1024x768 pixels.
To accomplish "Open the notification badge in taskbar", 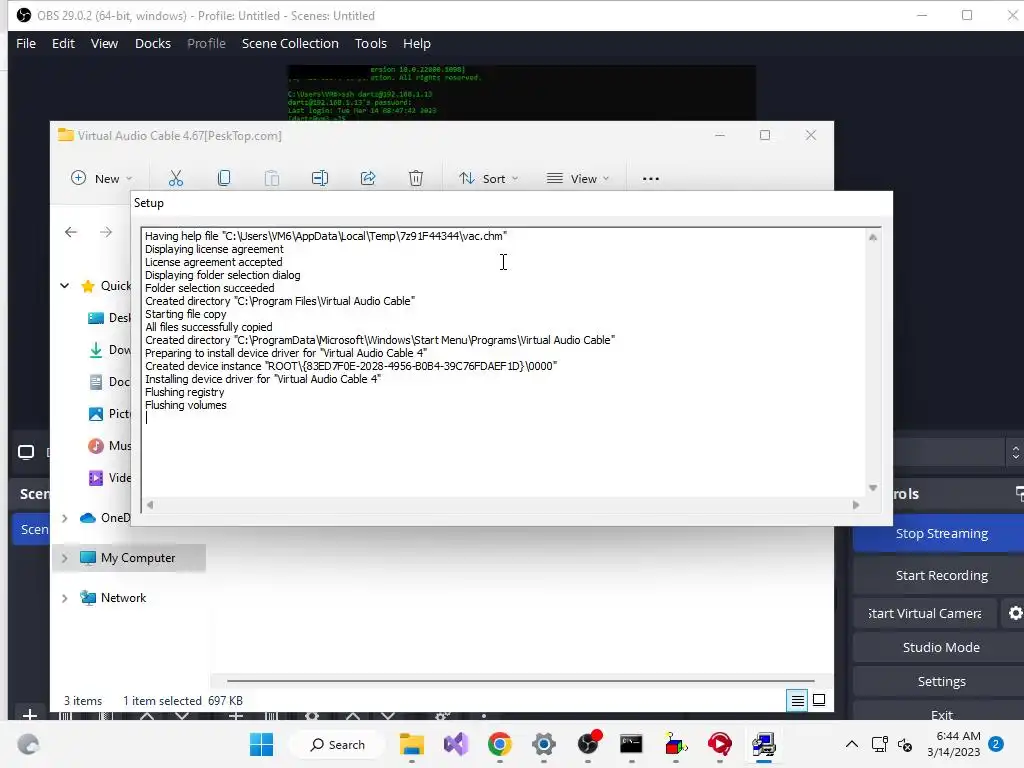I will 996,744.
